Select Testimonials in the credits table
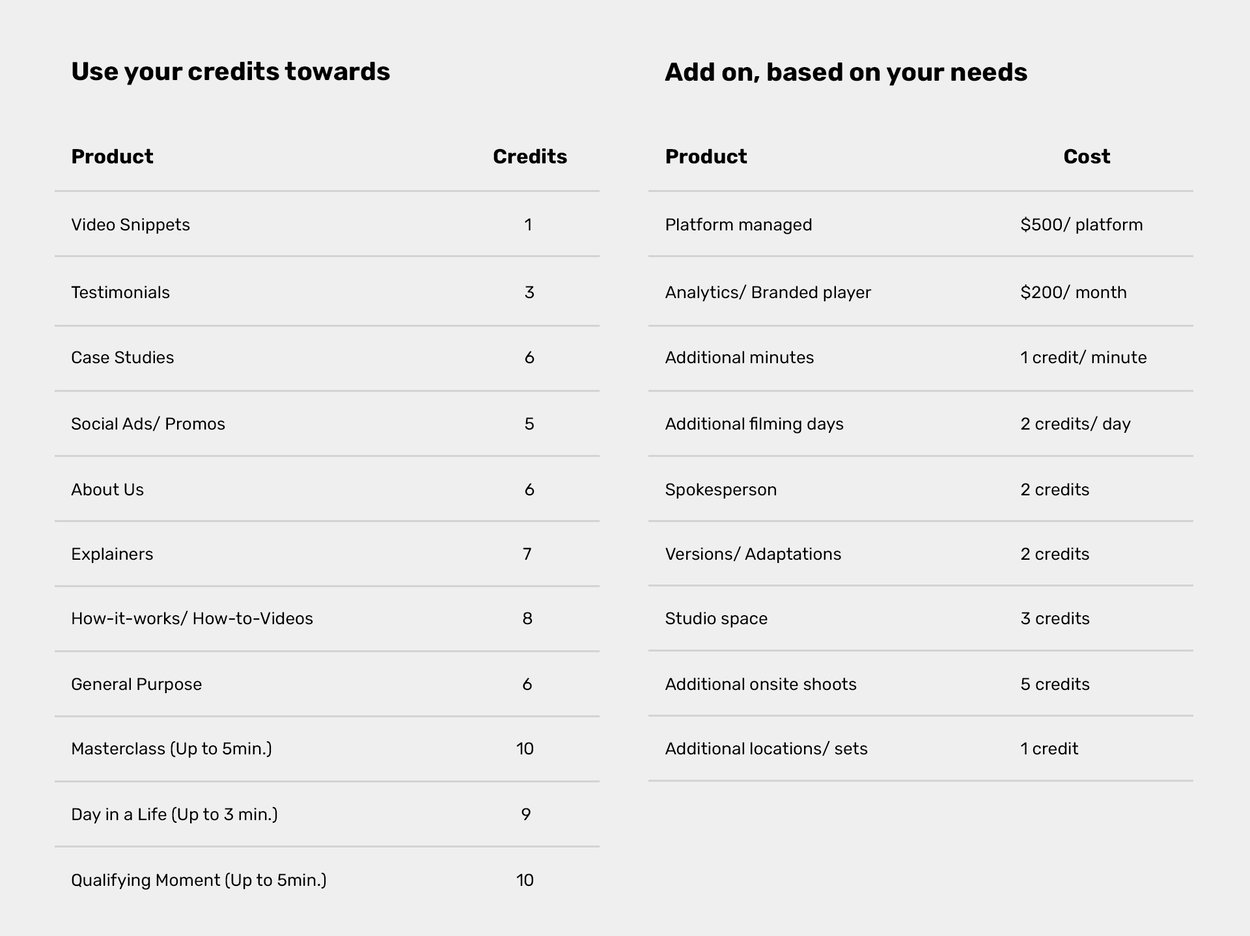This screenshot has height=936, width=1250. 120,292
